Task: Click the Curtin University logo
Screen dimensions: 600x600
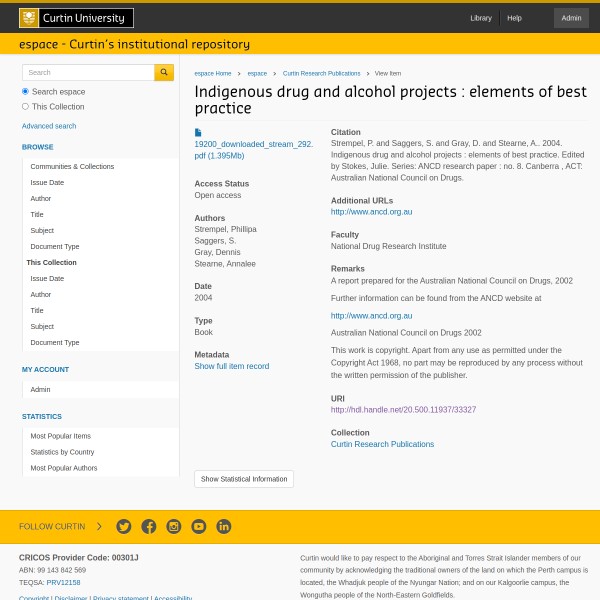Action: pos(76,18)
